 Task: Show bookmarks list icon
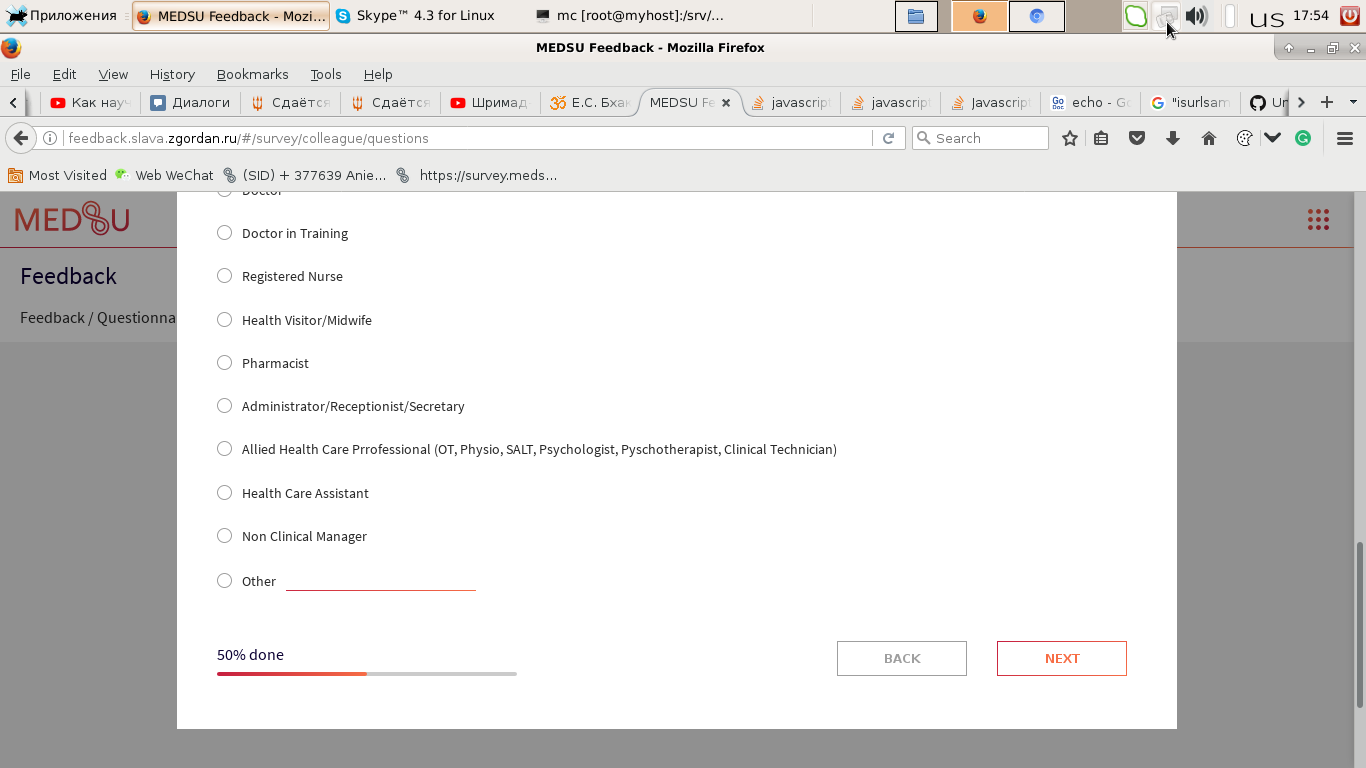click(1101, 138)
